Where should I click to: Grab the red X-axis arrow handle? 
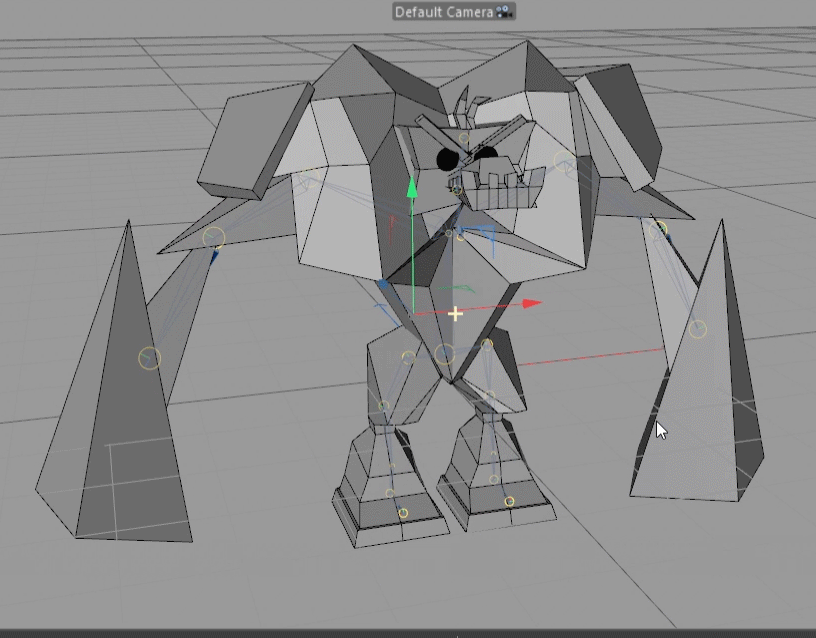(532, 303)
